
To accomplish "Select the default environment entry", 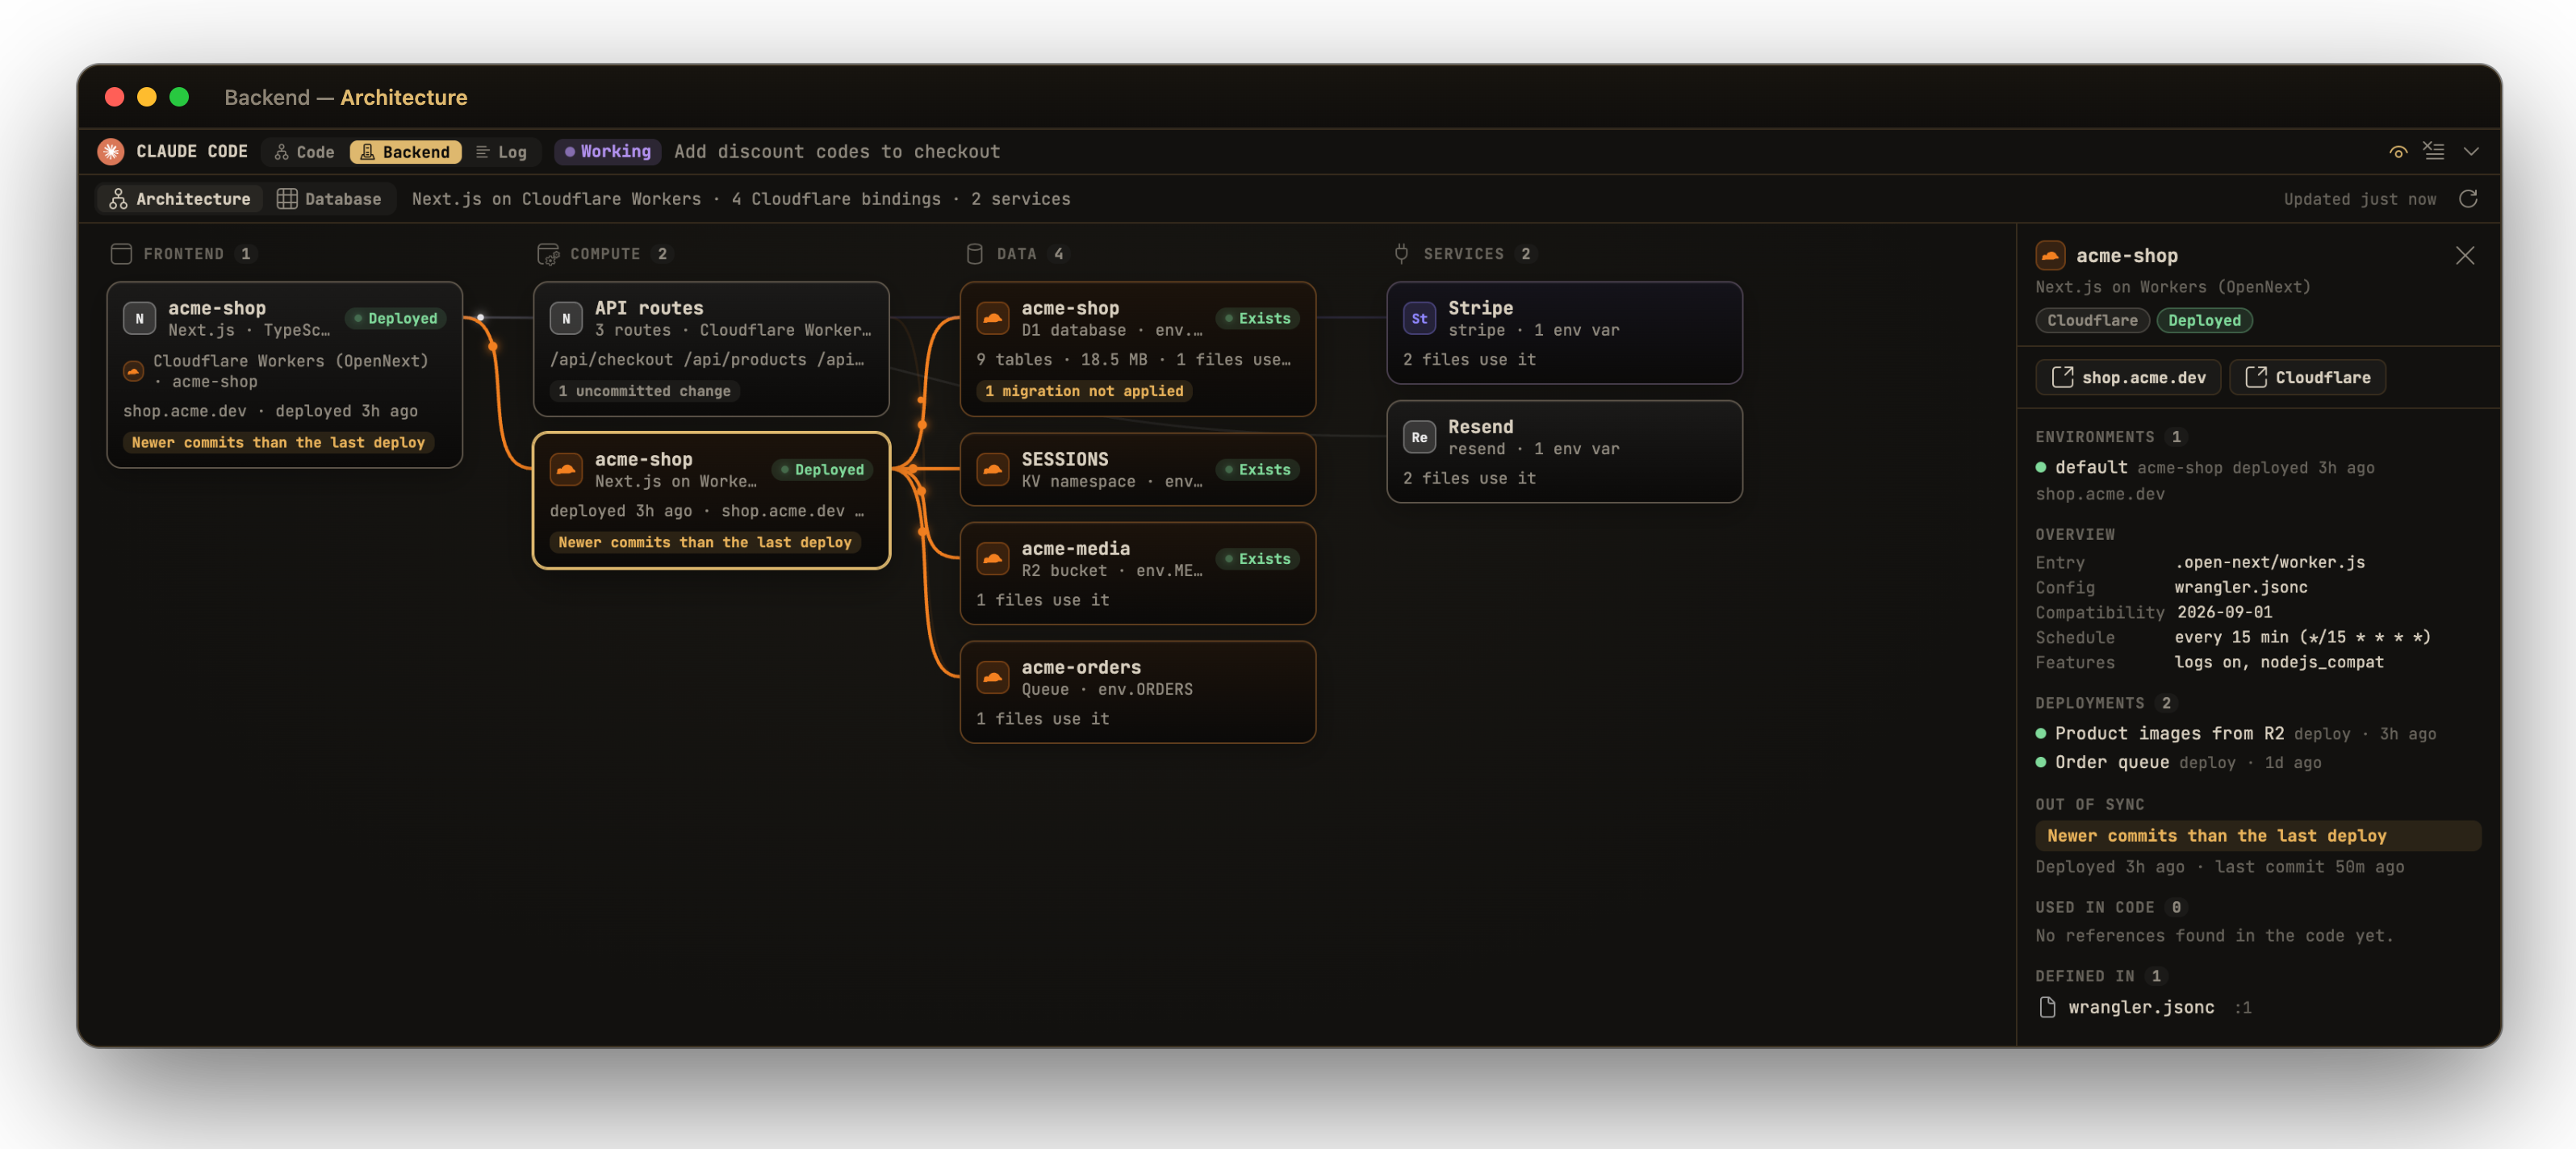I will point(2205,468).
